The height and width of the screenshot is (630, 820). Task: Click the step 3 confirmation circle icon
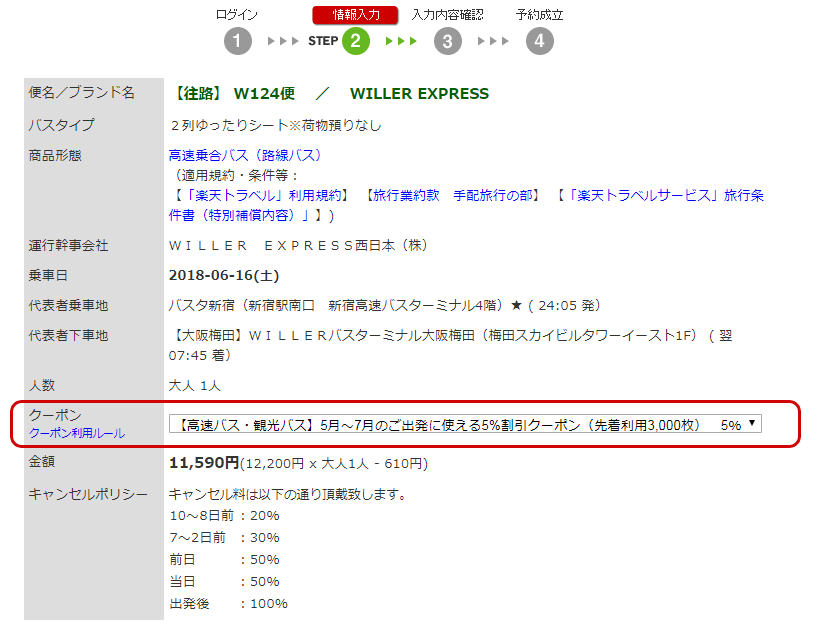pyautogui.click(x=448, y=41)
